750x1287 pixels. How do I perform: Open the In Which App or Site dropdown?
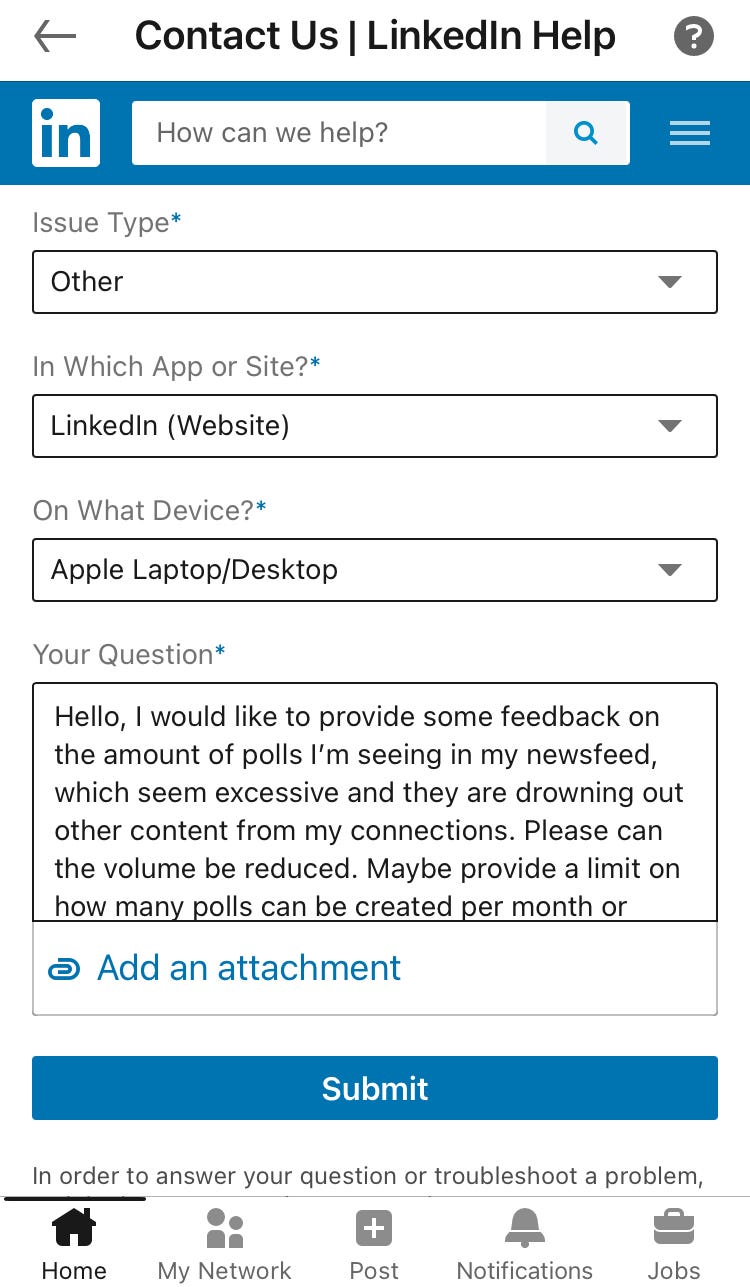click(375, 426)
